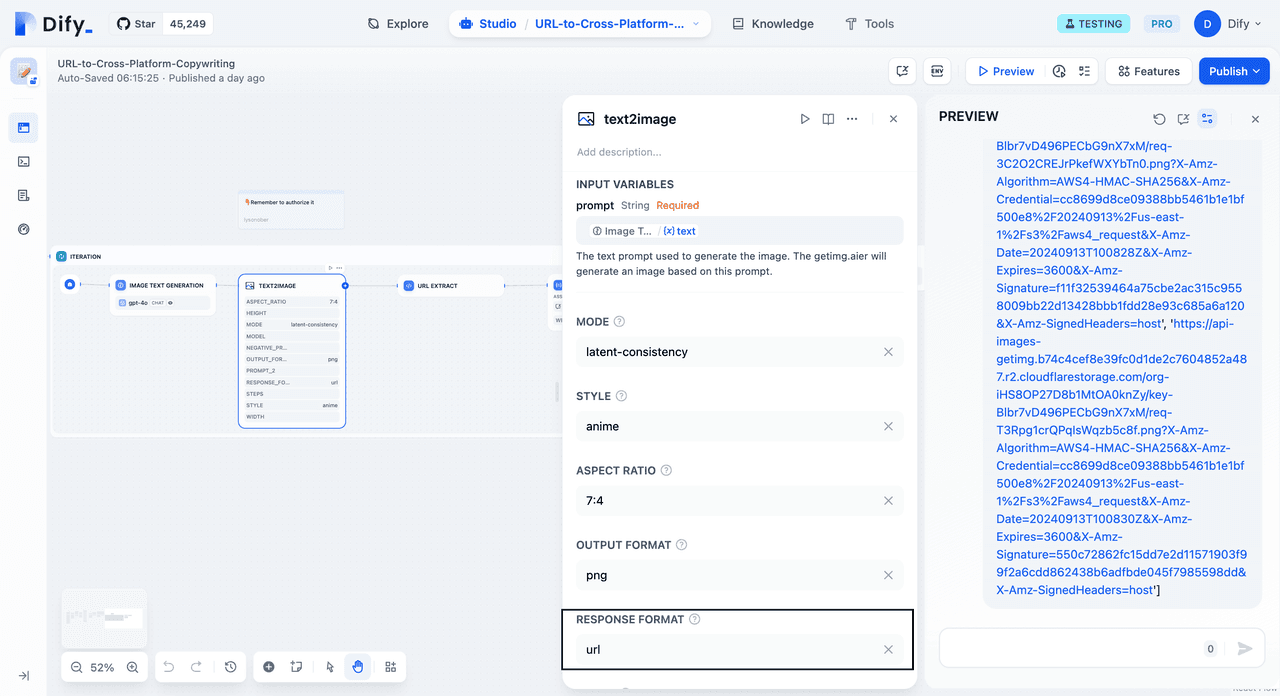The image size is (1280, 696).
Task: Switch to the Explore tab
Action: pos(397,24)
